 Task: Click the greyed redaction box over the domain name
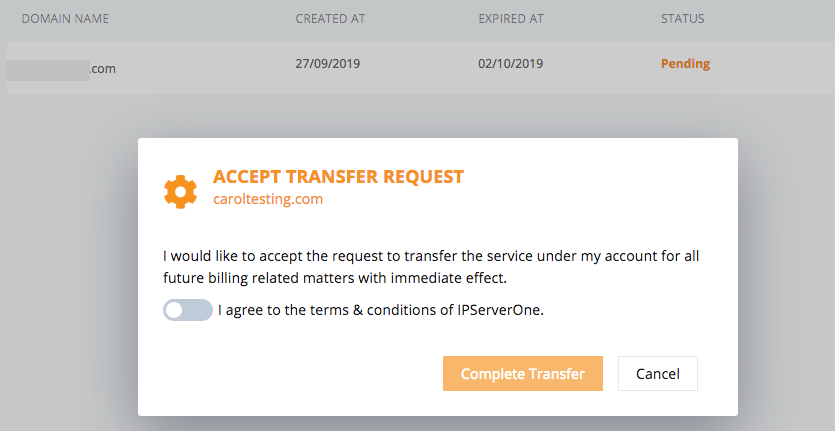[x=48, y=70]
